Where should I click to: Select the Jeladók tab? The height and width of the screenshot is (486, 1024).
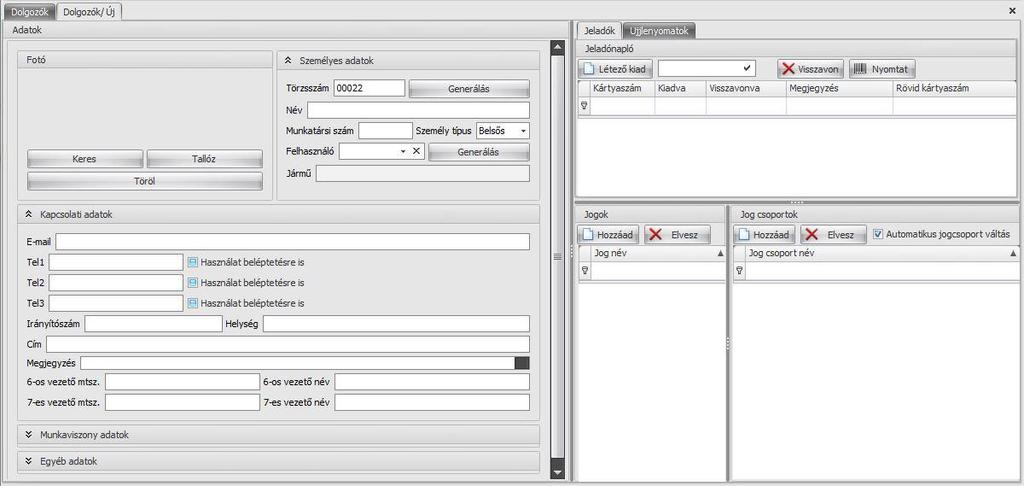click(x=599, y=31)
